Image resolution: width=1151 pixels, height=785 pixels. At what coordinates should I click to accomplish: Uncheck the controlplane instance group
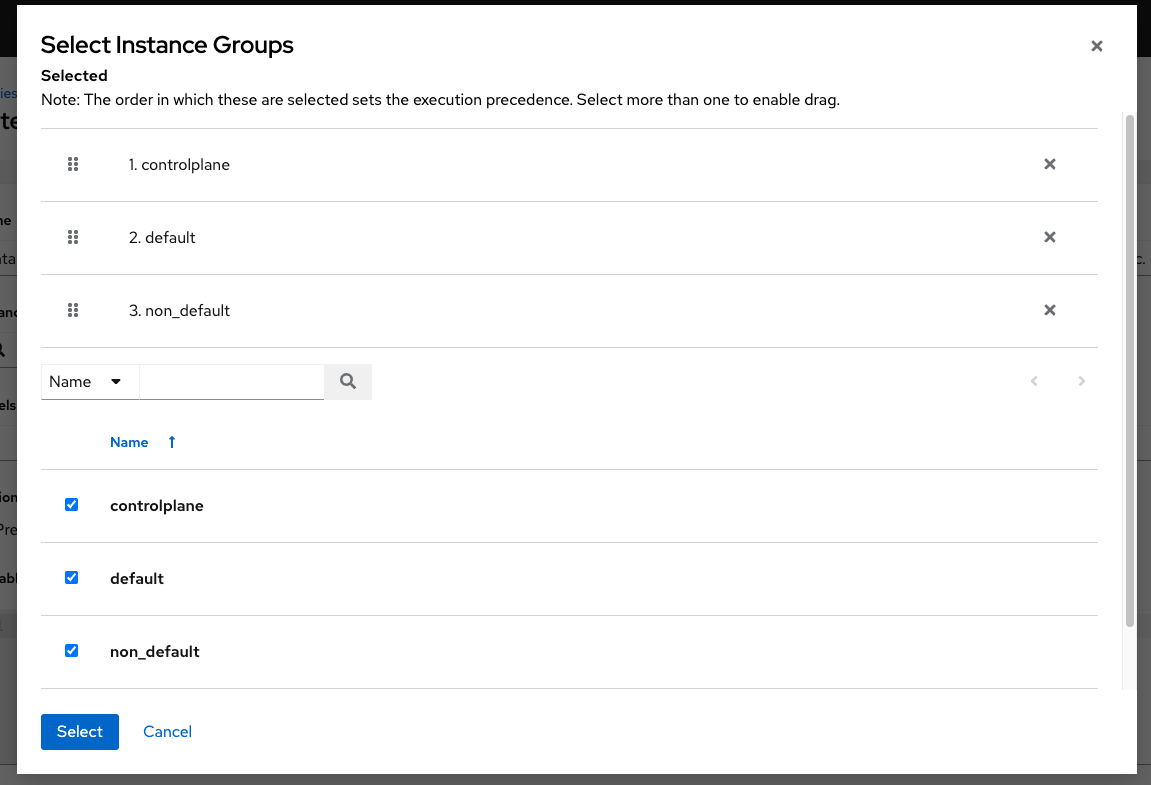[x=71, y=504]
